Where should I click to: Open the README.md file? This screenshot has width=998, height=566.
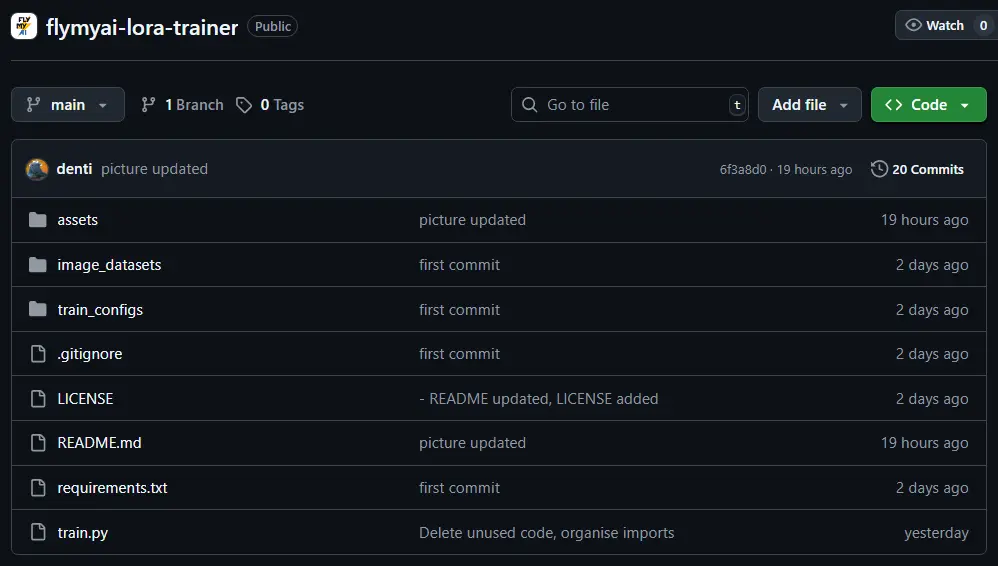99,443
